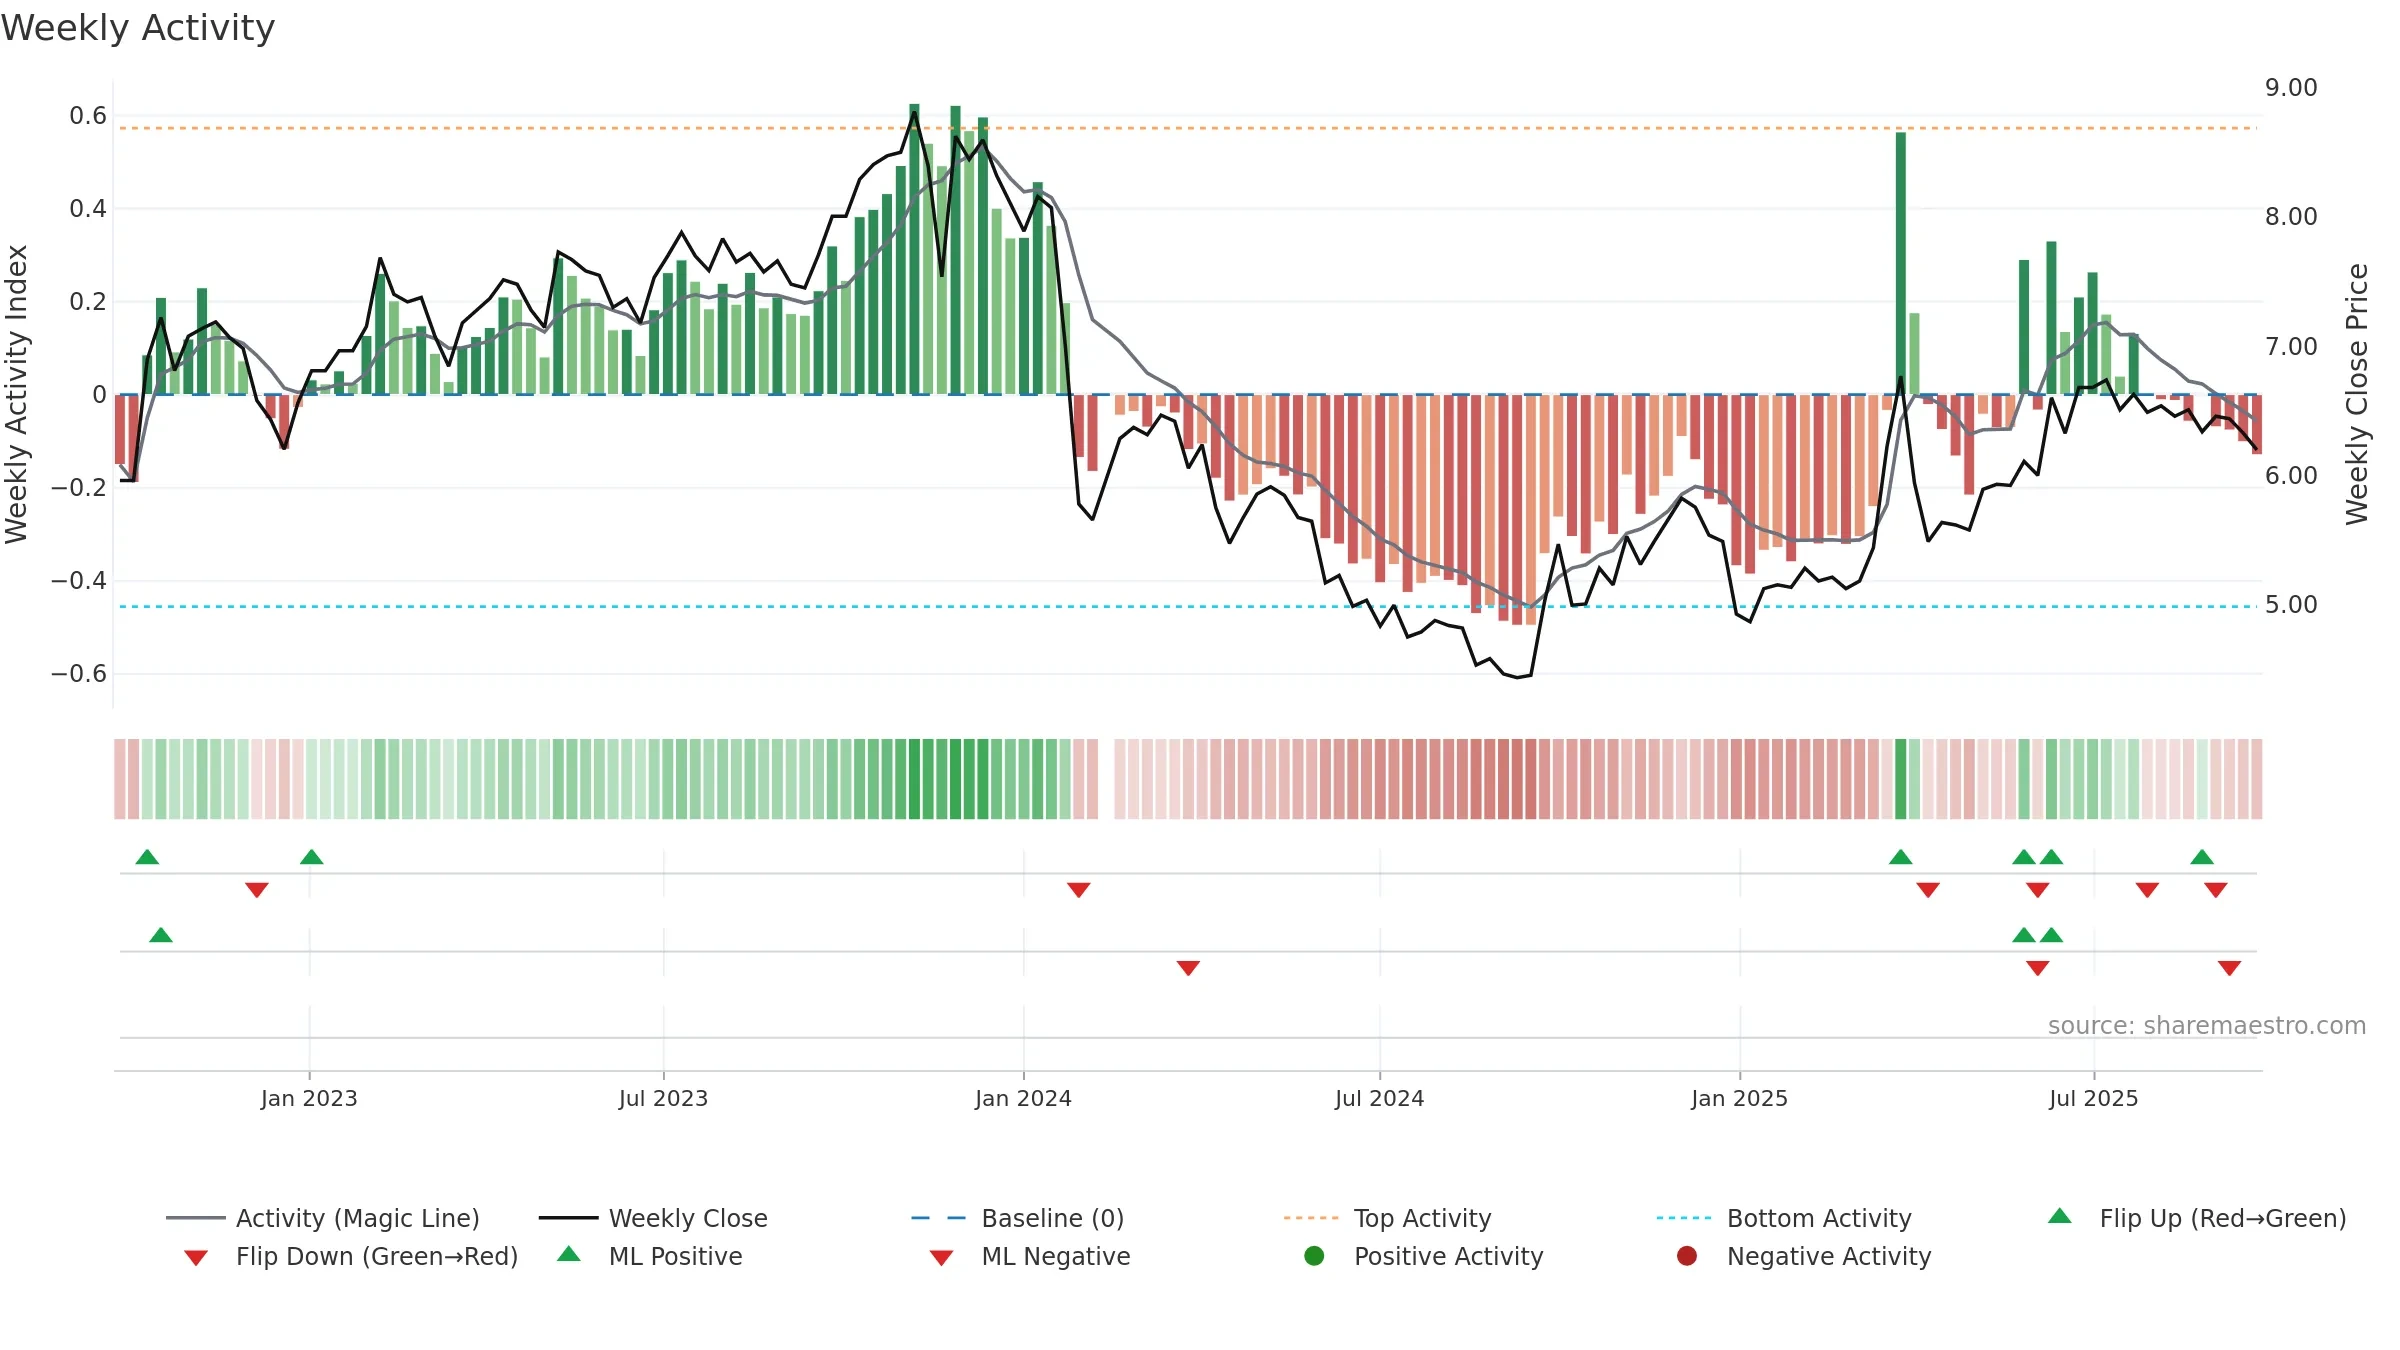
Task: Click the Weekly Activity chart title
Action: click(138, 28)
